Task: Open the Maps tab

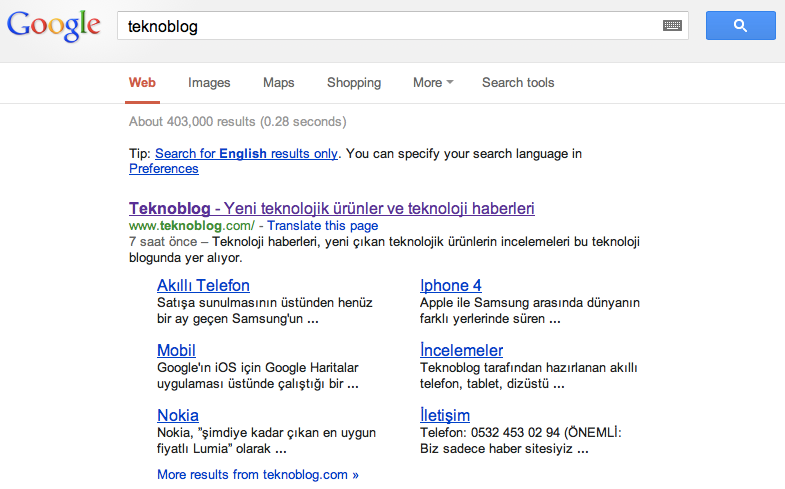Action: coord(278,83)
